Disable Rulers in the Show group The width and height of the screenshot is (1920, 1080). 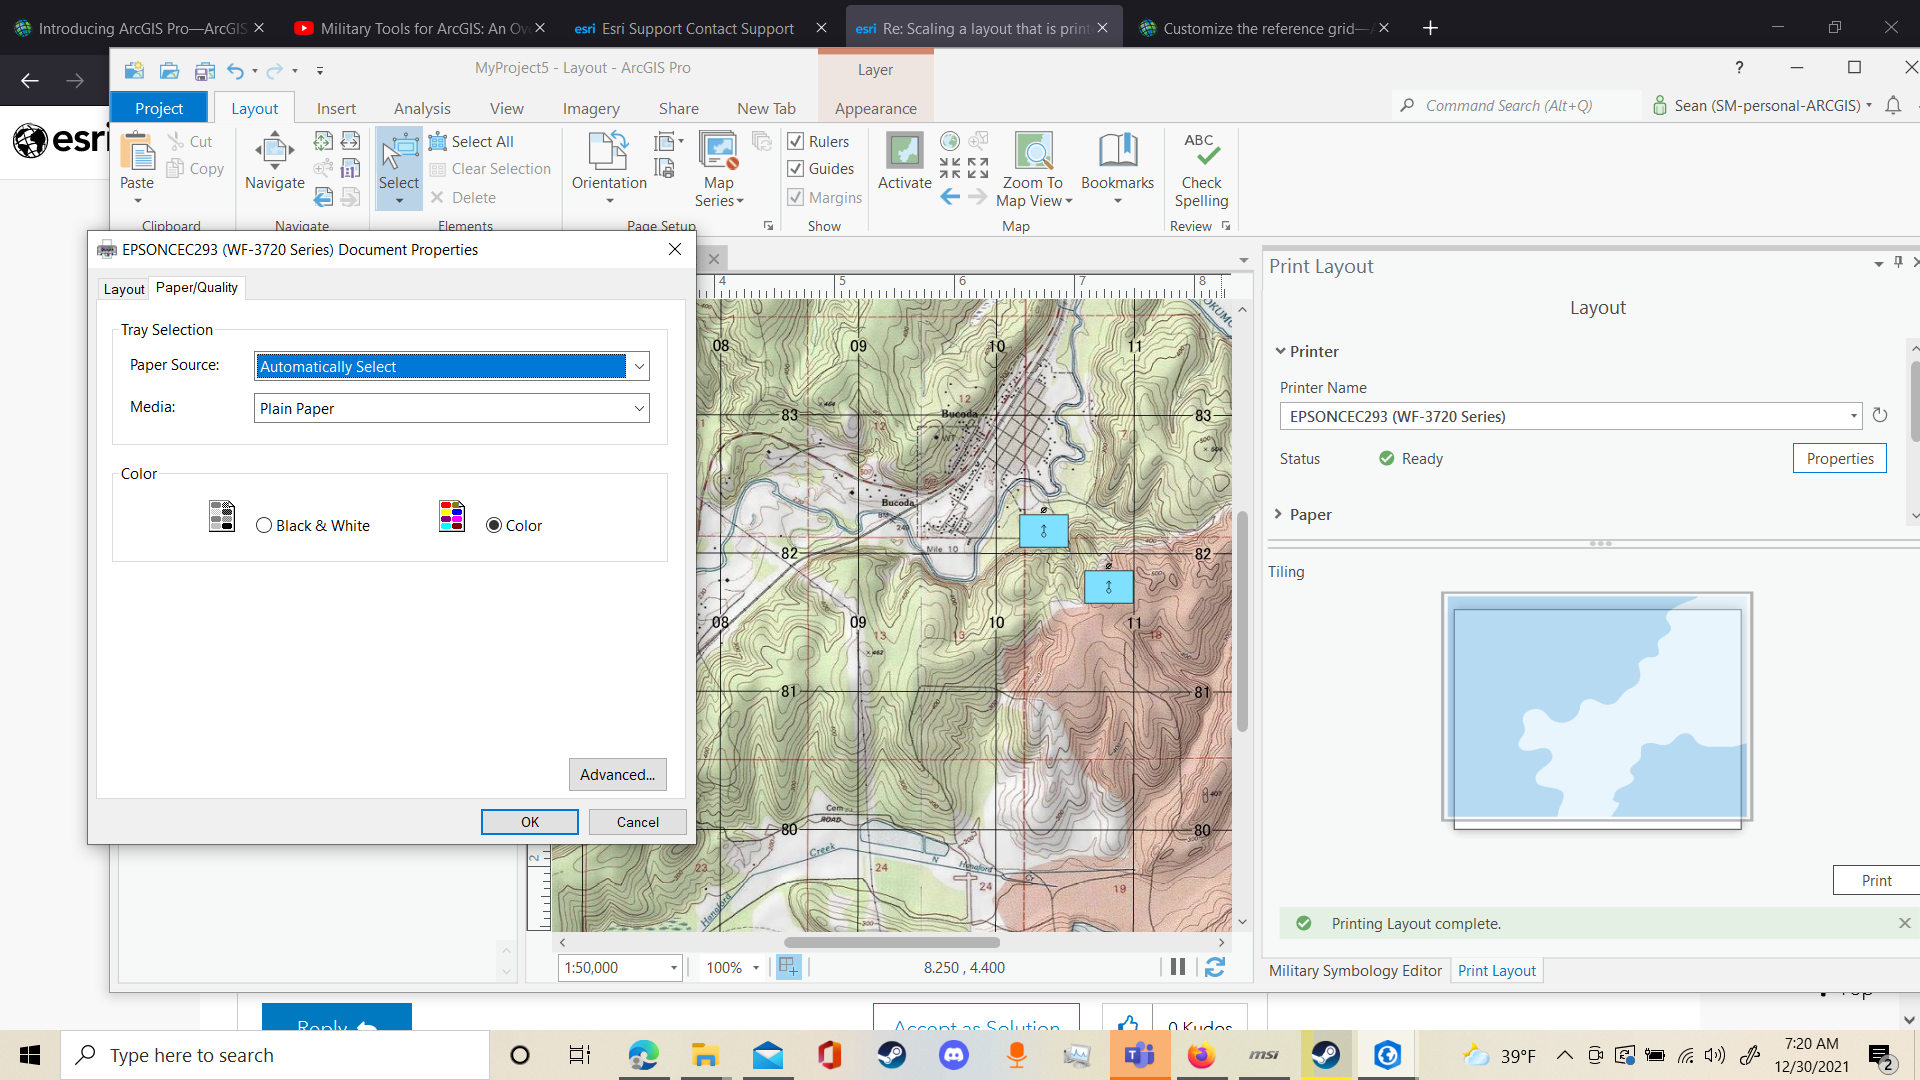coord(796,141)
